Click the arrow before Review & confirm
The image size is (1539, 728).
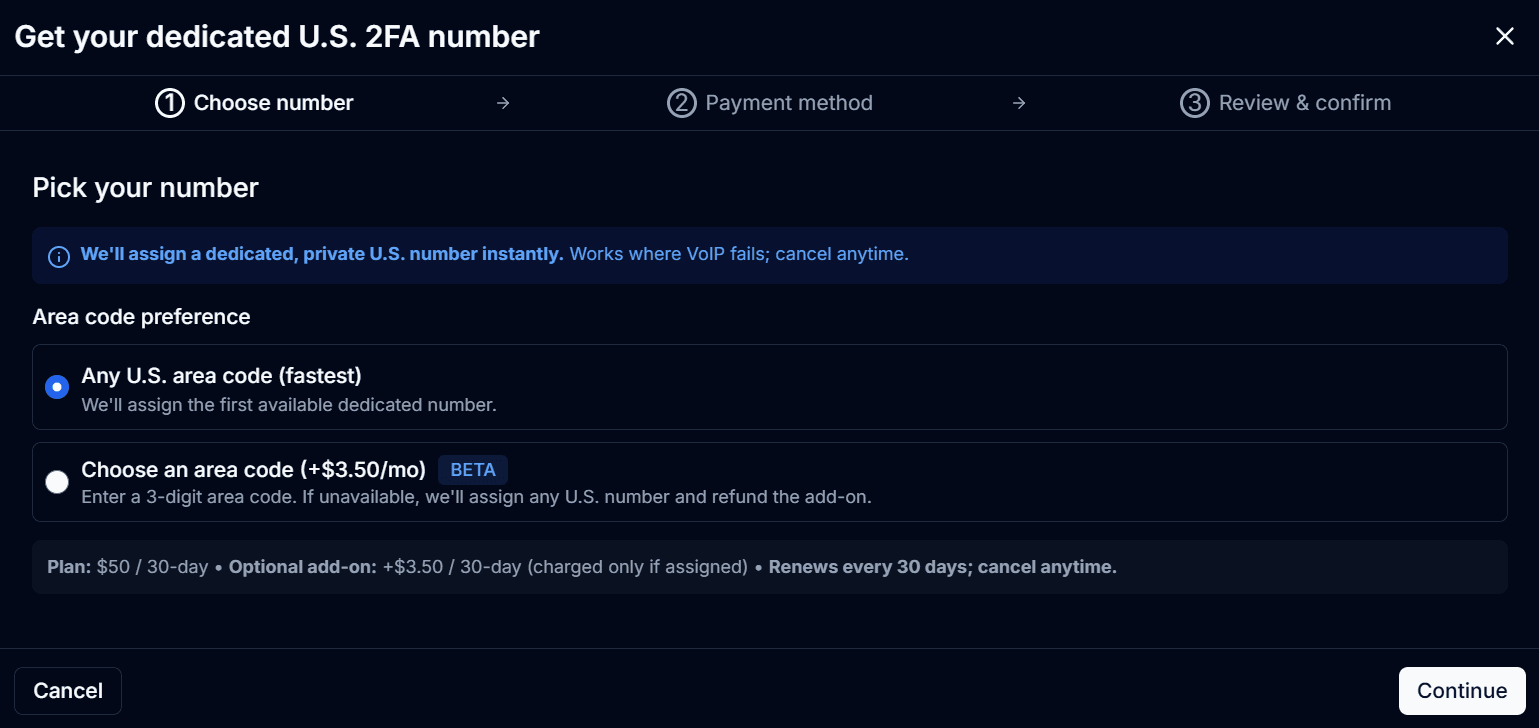[x=1018, y=102]
